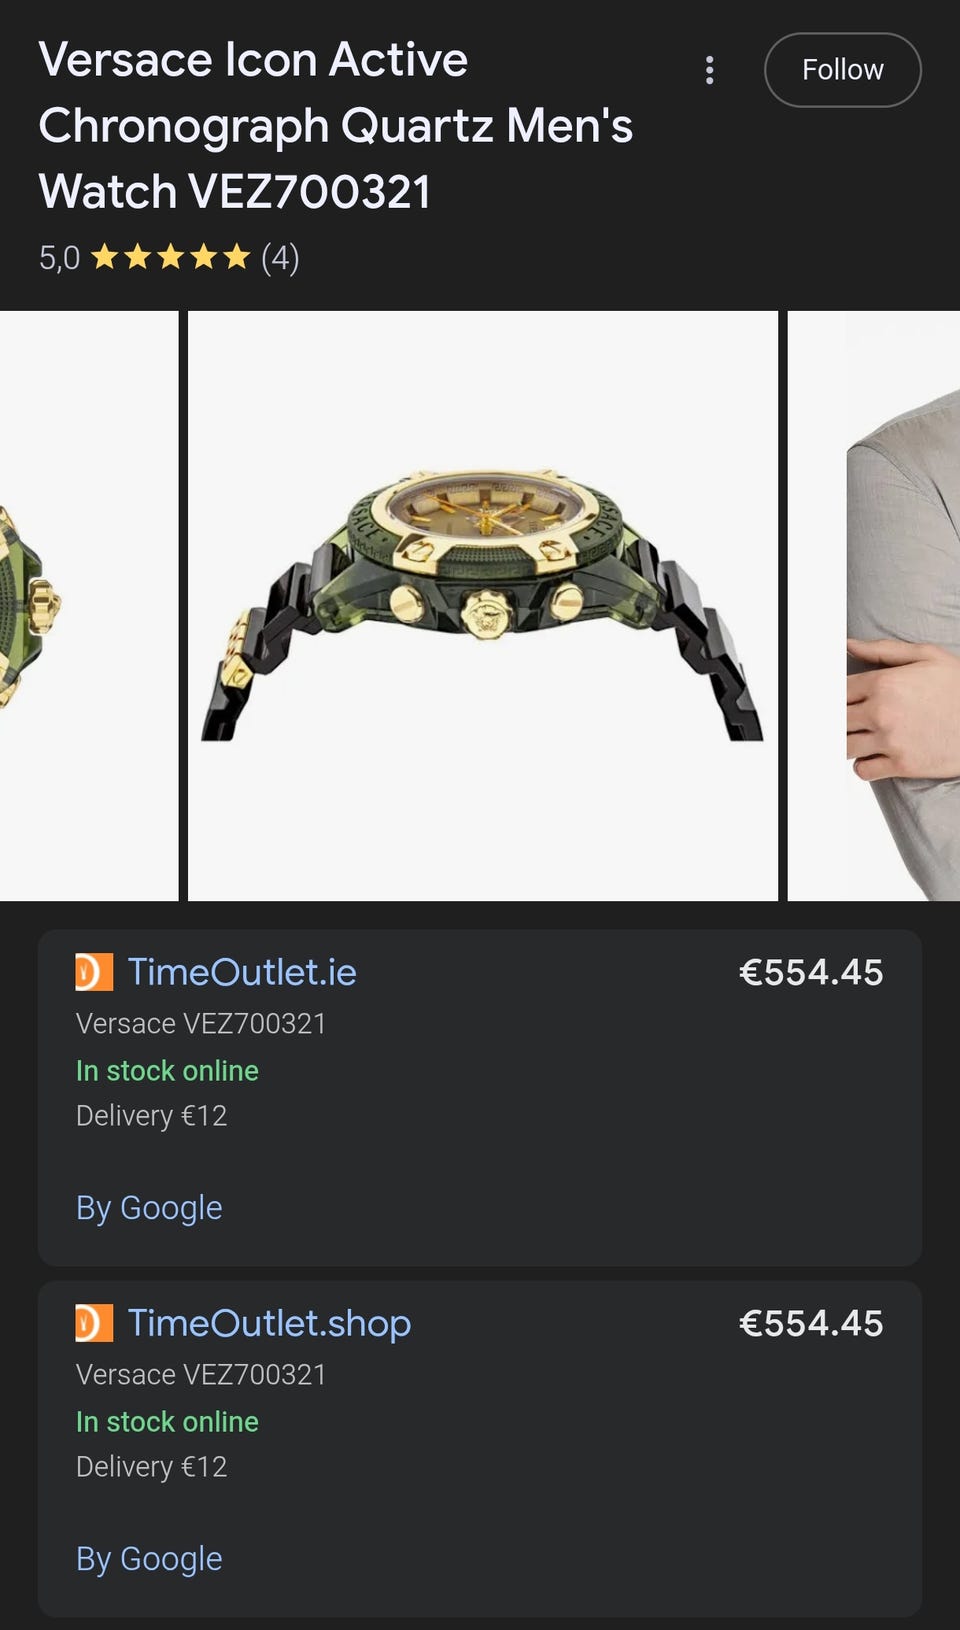This screenshot has width=960, height=1630.
Task: View the photo of man in grey shirt
Action: pyautogui.click(x=874, y=606)
